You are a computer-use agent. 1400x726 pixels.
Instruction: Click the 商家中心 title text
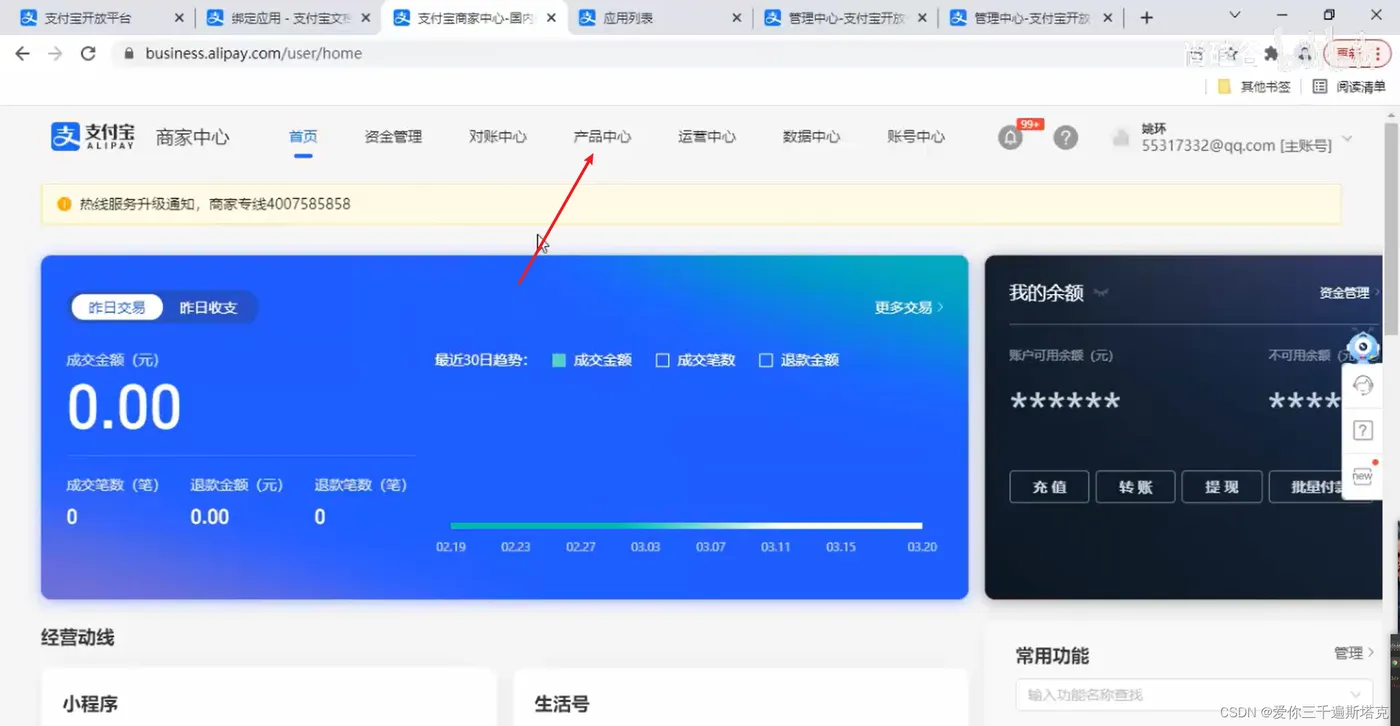pos(192,137)
